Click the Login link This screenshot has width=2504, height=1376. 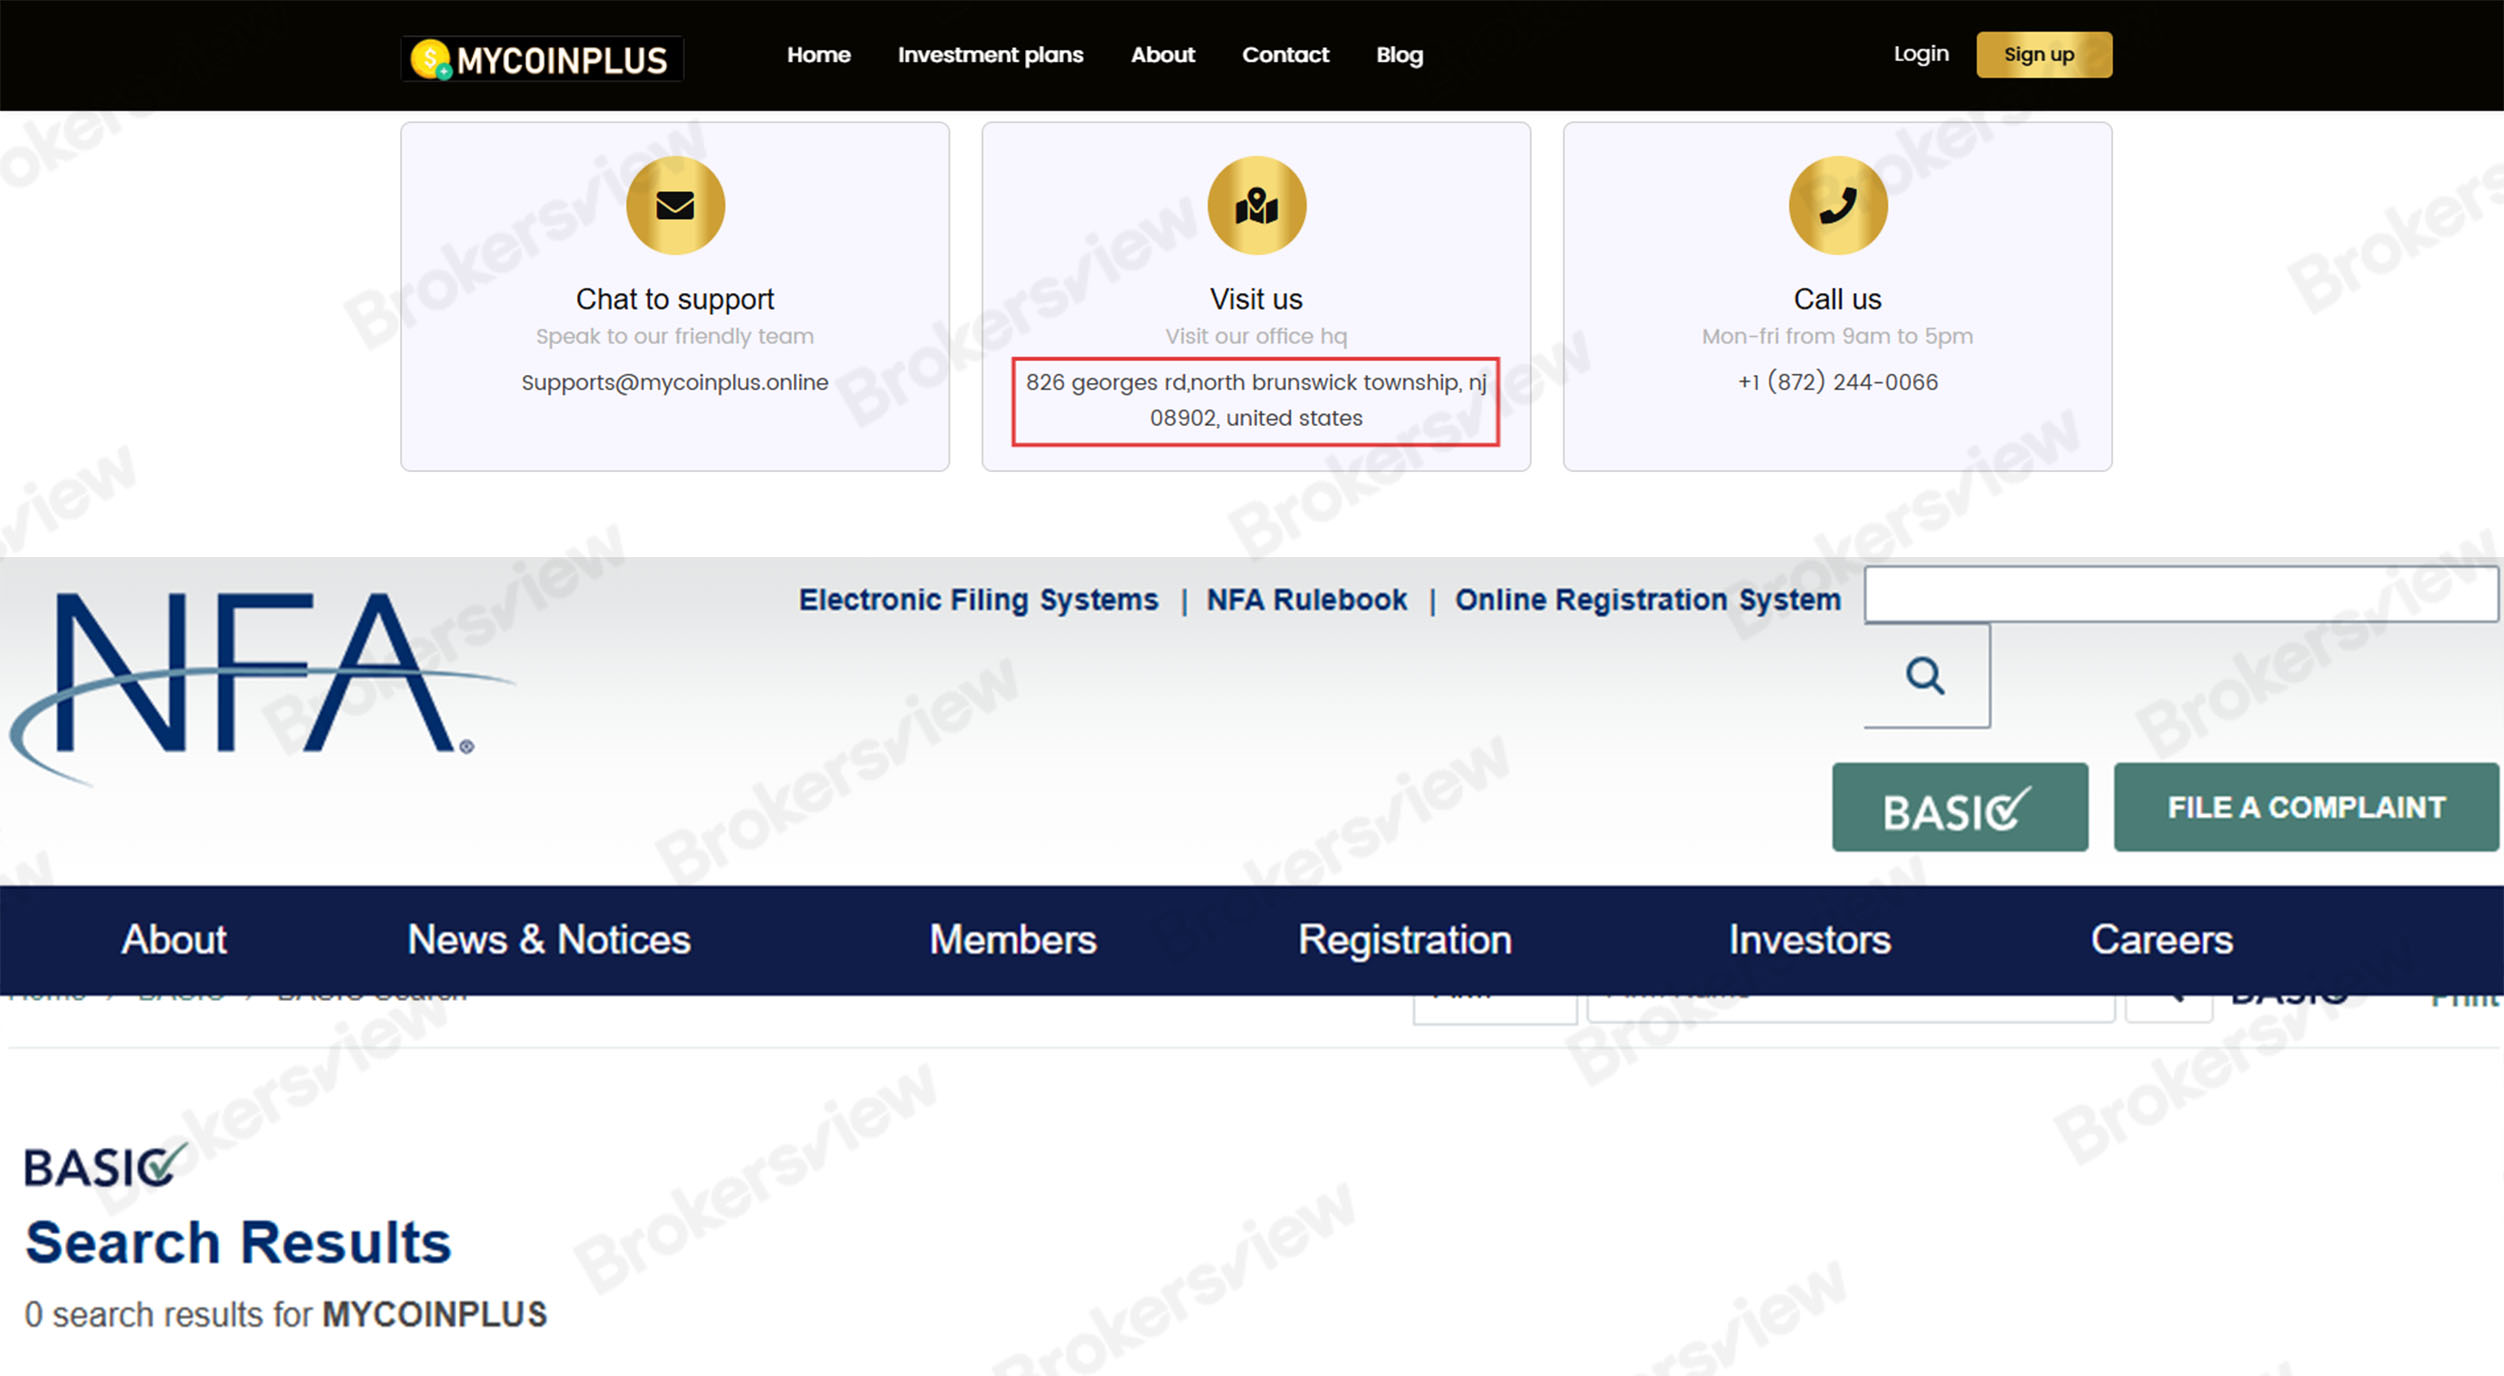pyautogui.click(x=1921, y=54)
